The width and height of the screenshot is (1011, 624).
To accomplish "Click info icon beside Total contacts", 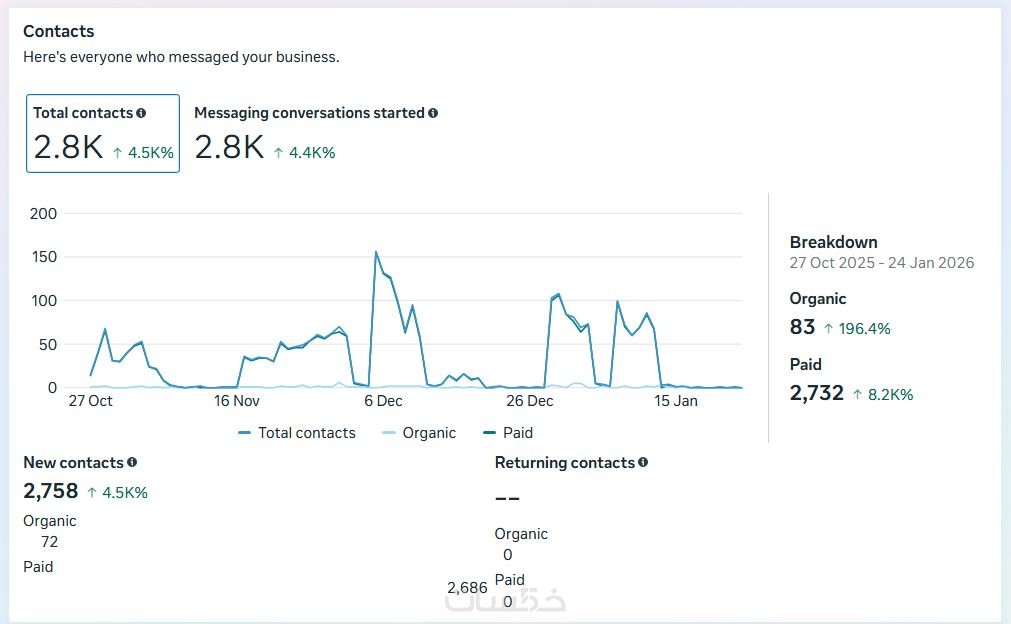I will [141, 114].
